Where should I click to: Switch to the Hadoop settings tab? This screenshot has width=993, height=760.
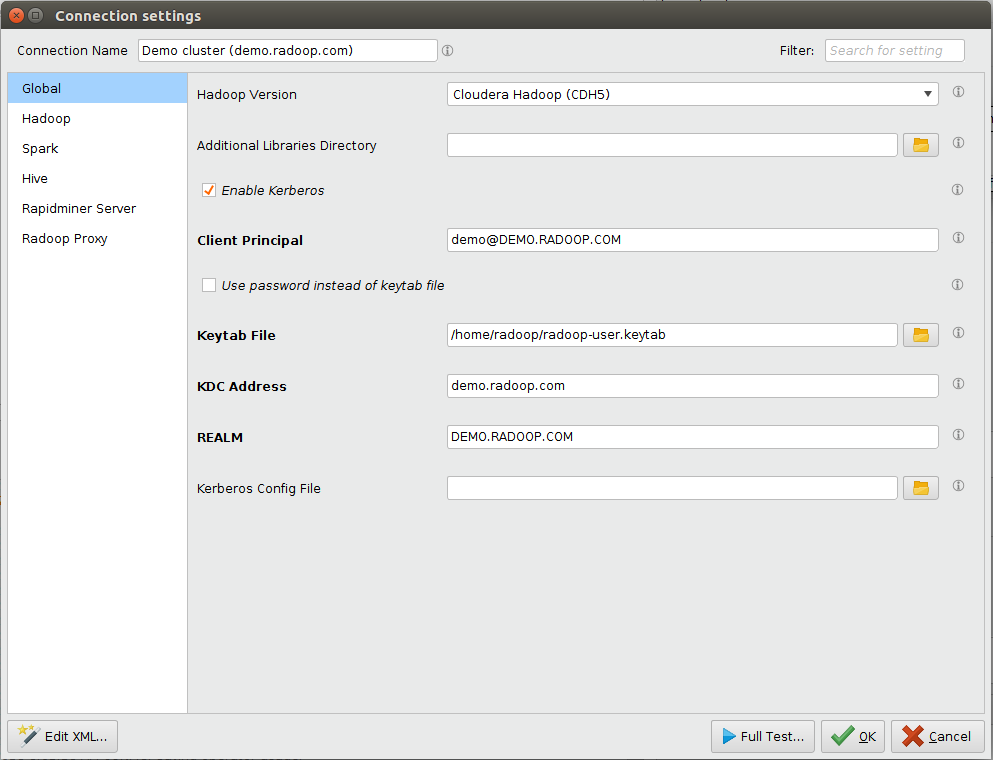pos(46,118)
